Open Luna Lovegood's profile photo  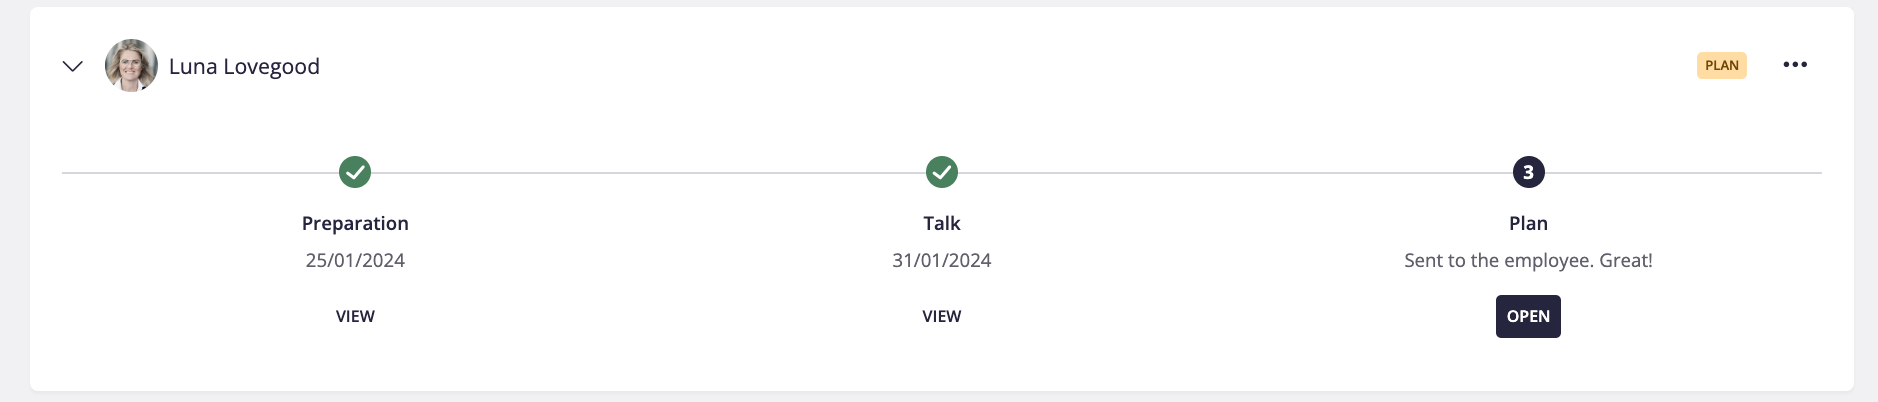point(131,66)
